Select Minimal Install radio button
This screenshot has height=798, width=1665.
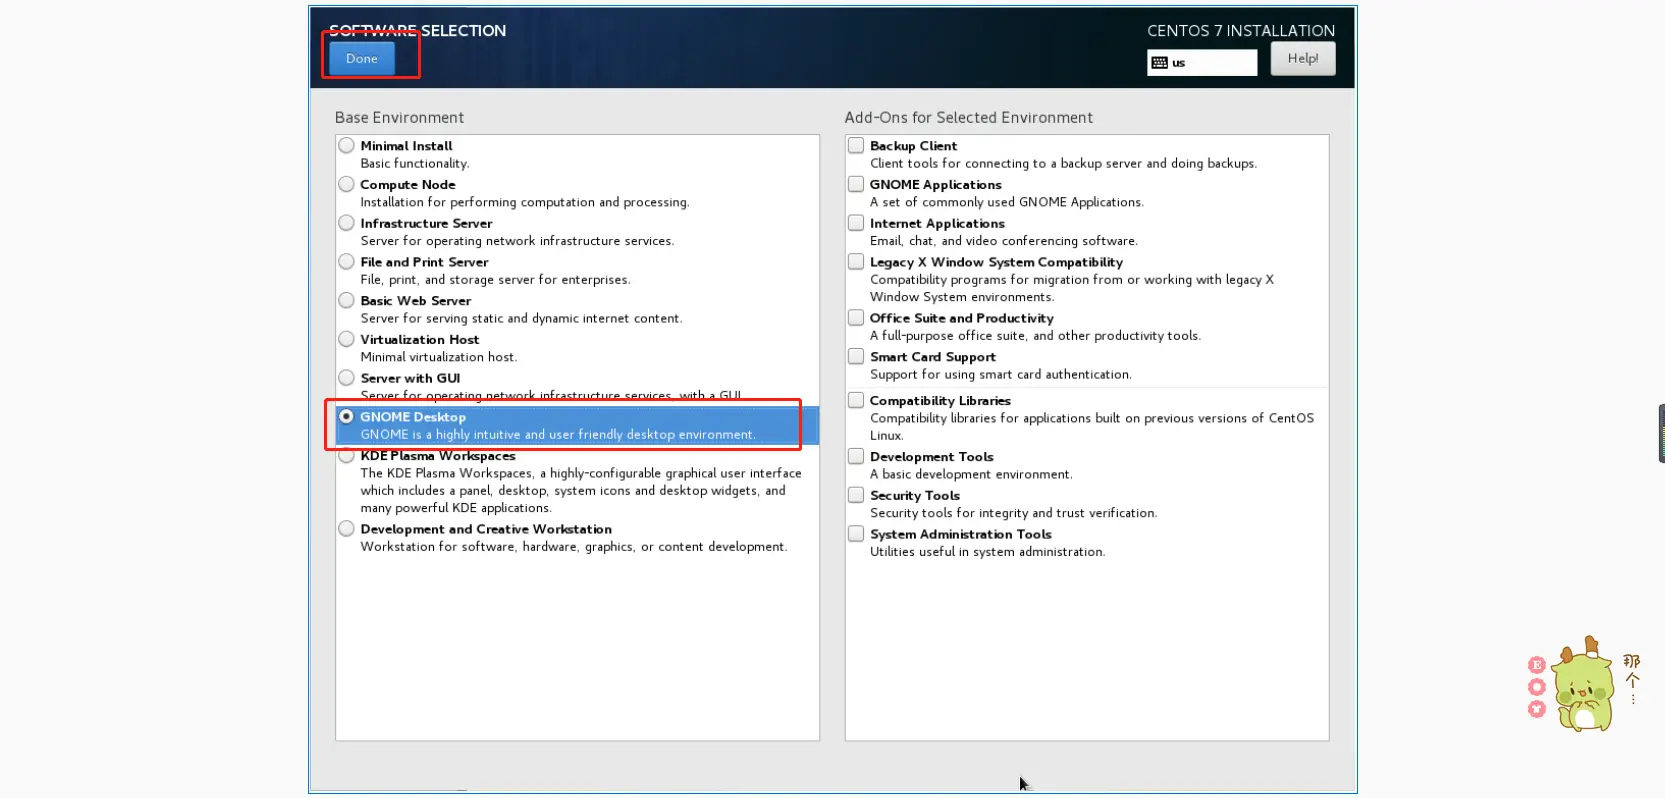point(346,145)
